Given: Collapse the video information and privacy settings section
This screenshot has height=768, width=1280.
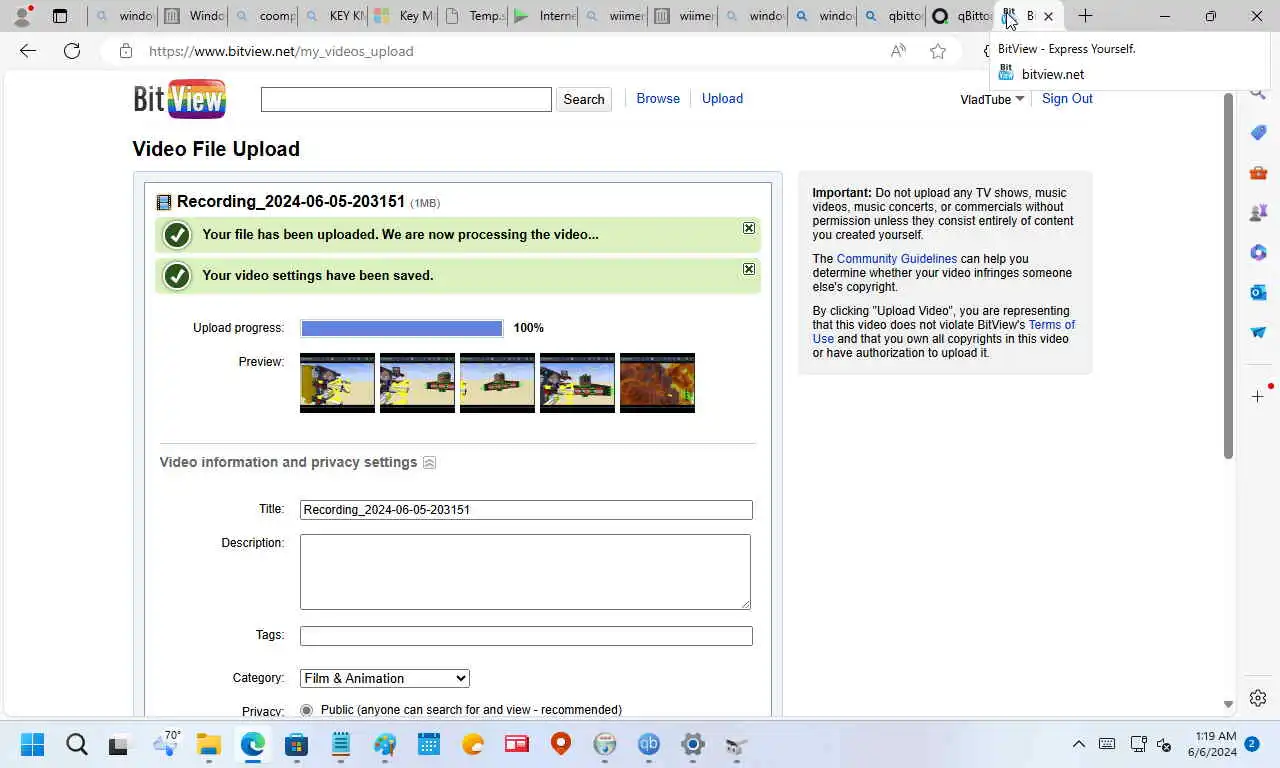Looking at the screenshot, I should (x=429, y=463).
